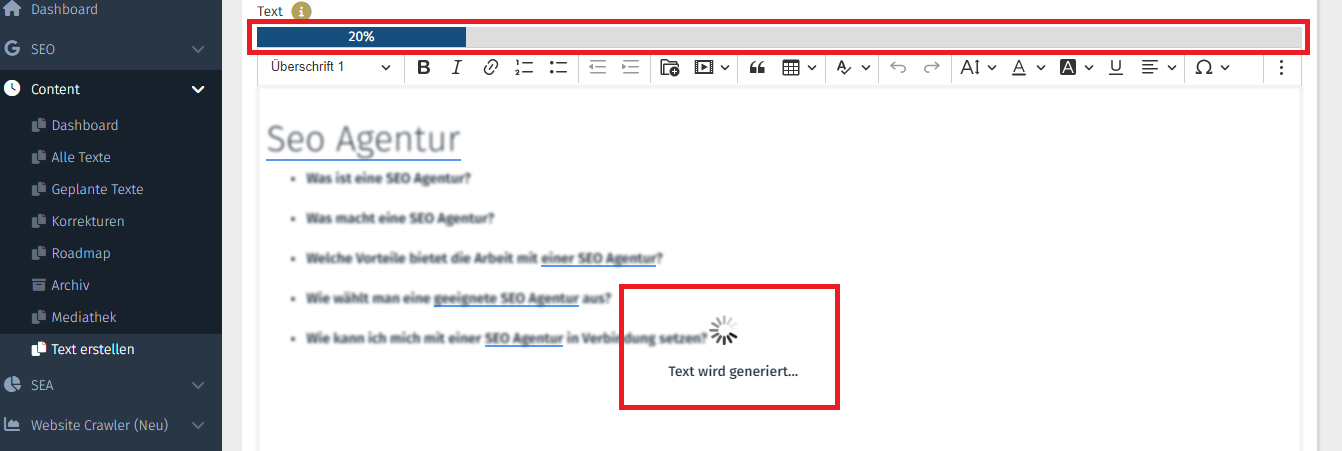
Task: Open file manager to insert image
Action: click(670, 67)
